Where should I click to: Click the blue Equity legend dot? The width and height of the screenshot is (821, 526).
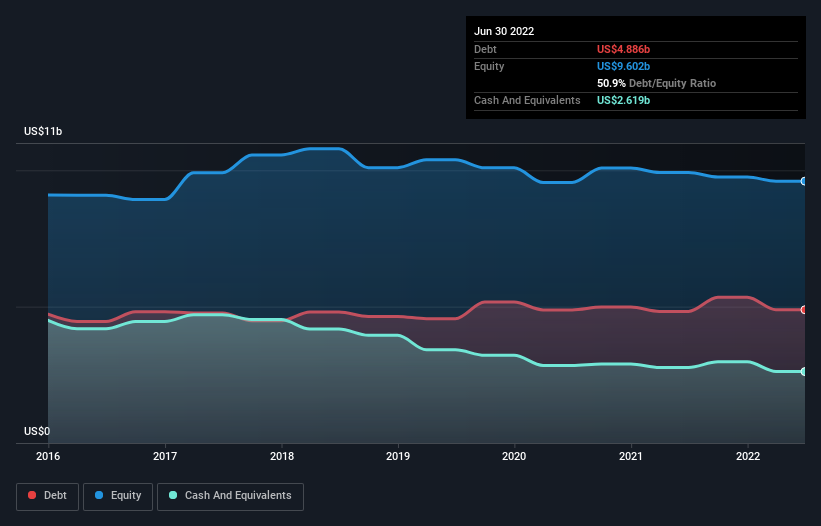pos(99,495)
